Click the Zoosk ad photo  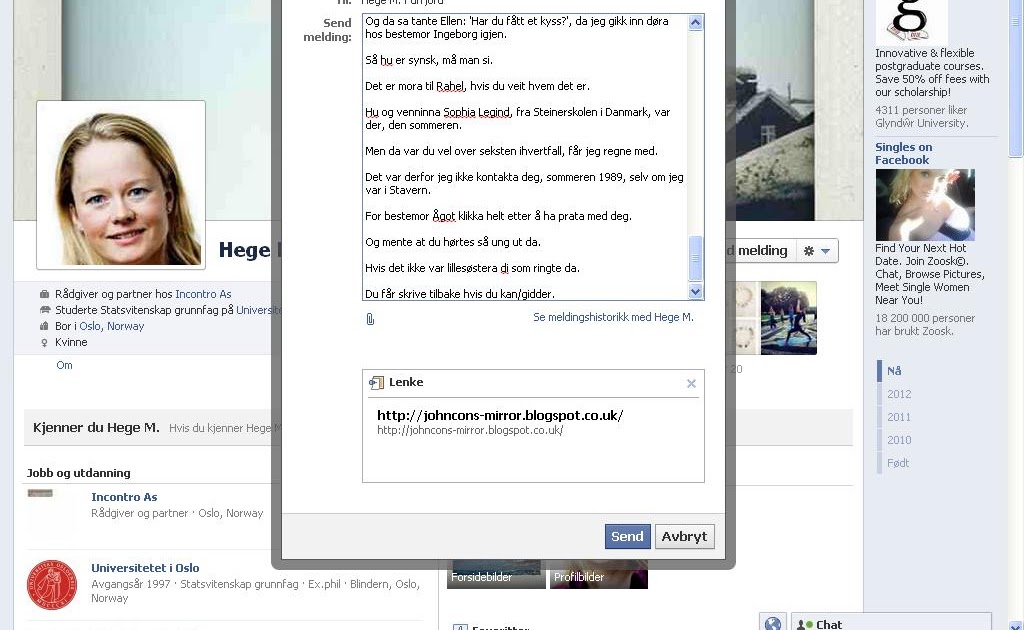click(925, 205)
